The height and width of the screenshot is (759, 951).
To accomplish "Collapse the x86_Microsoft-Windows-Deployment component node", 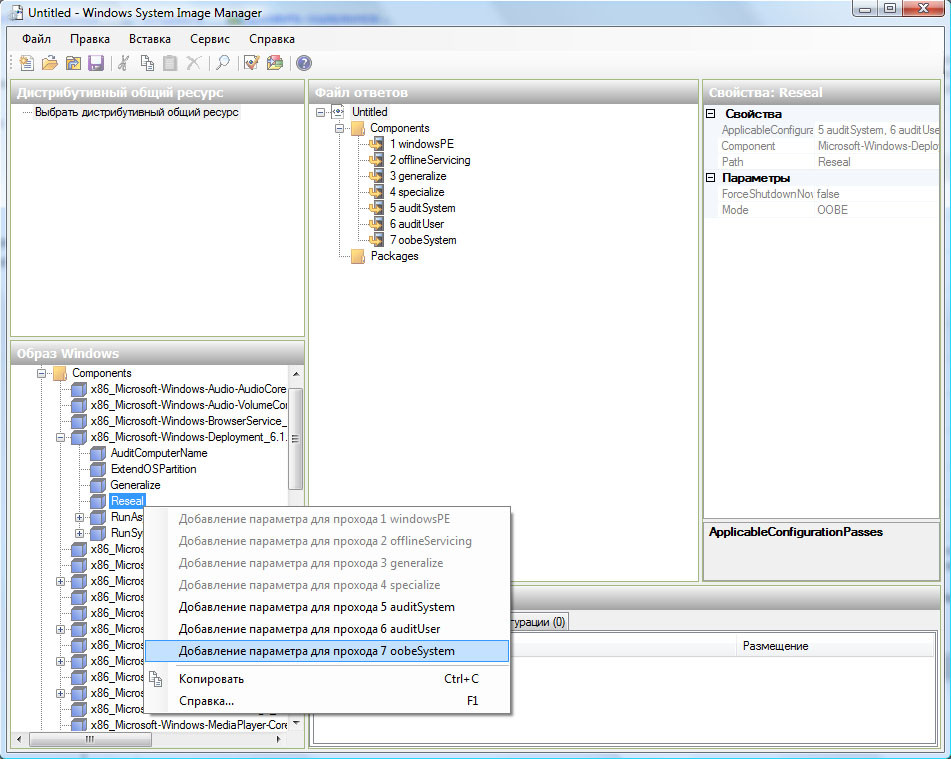I will [x=61, y=437].
